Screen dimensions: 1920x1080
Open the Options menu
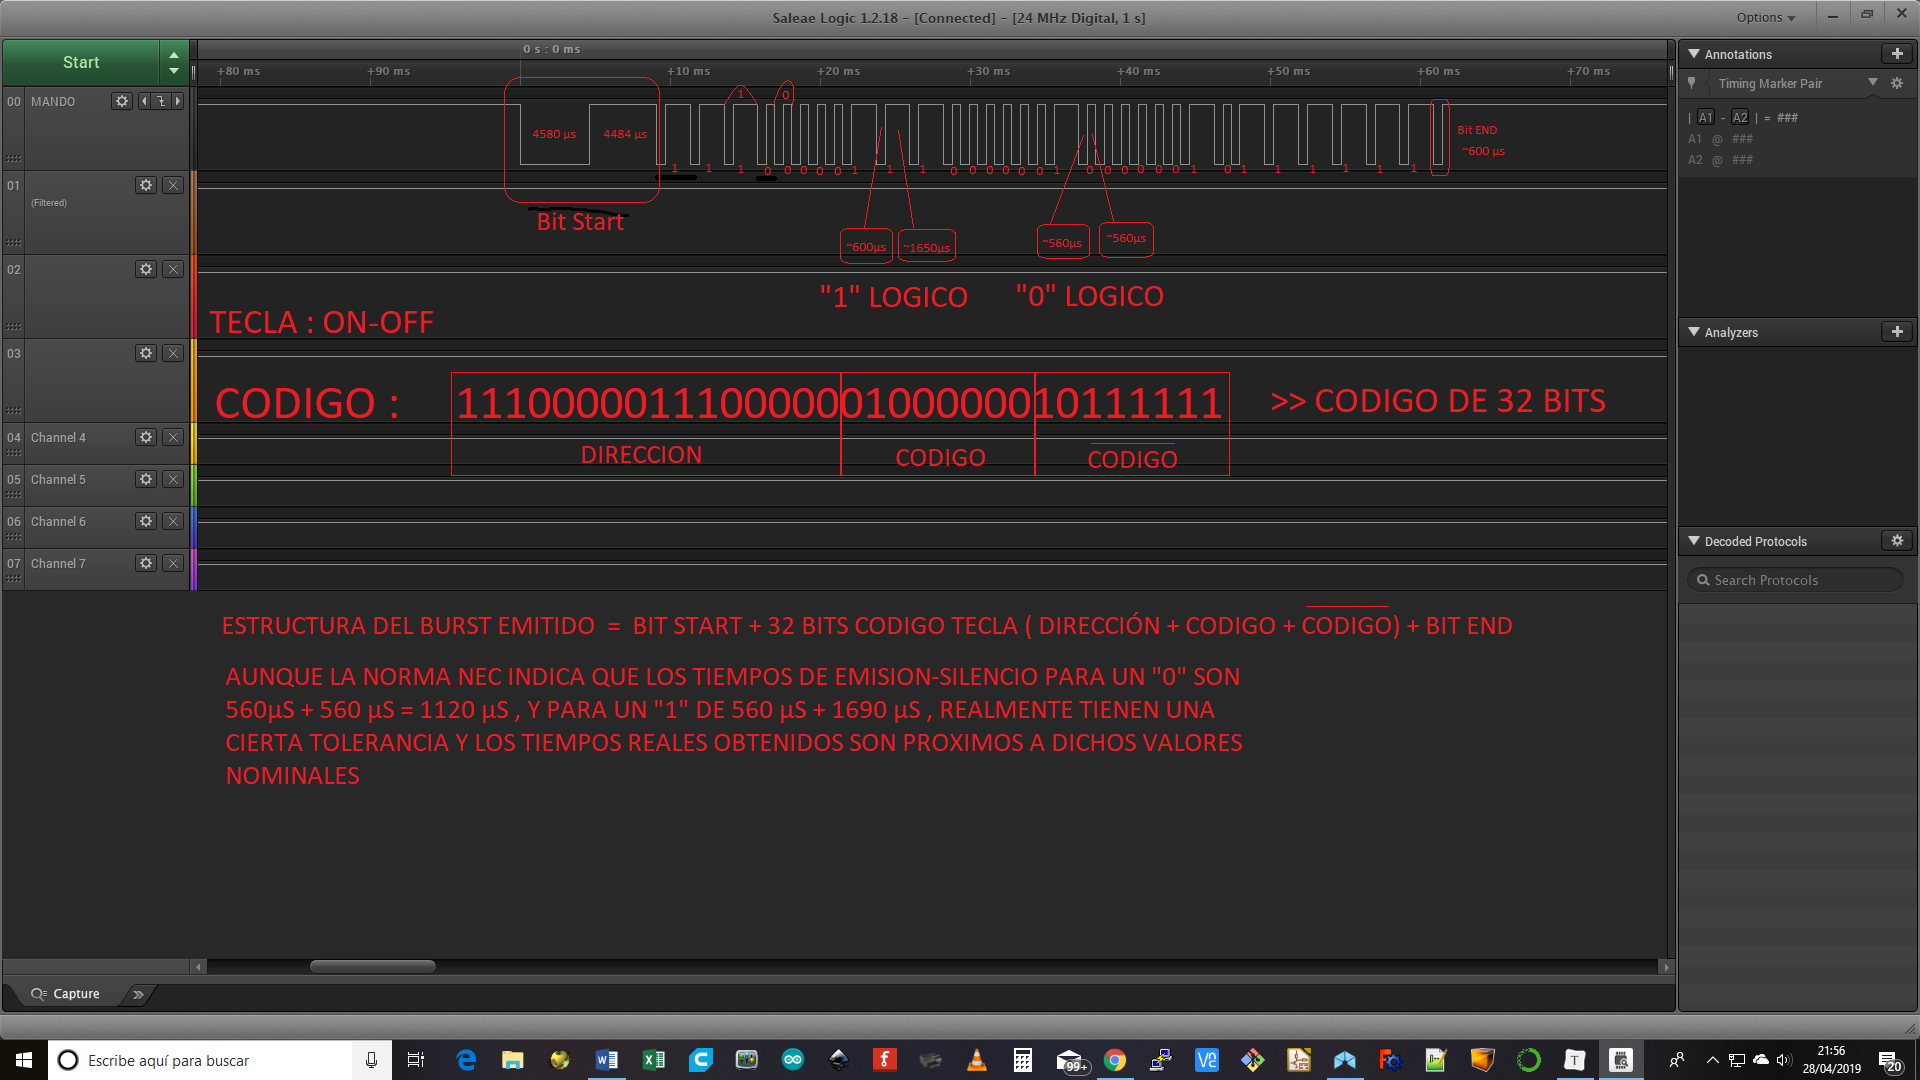tap(1765, 17)
